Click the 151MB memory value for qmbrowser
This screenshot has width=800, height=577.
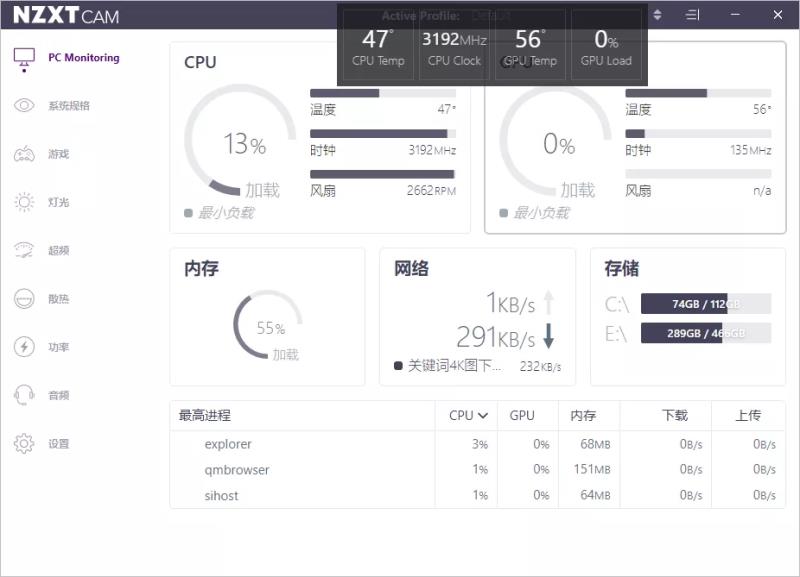[592, 469]
